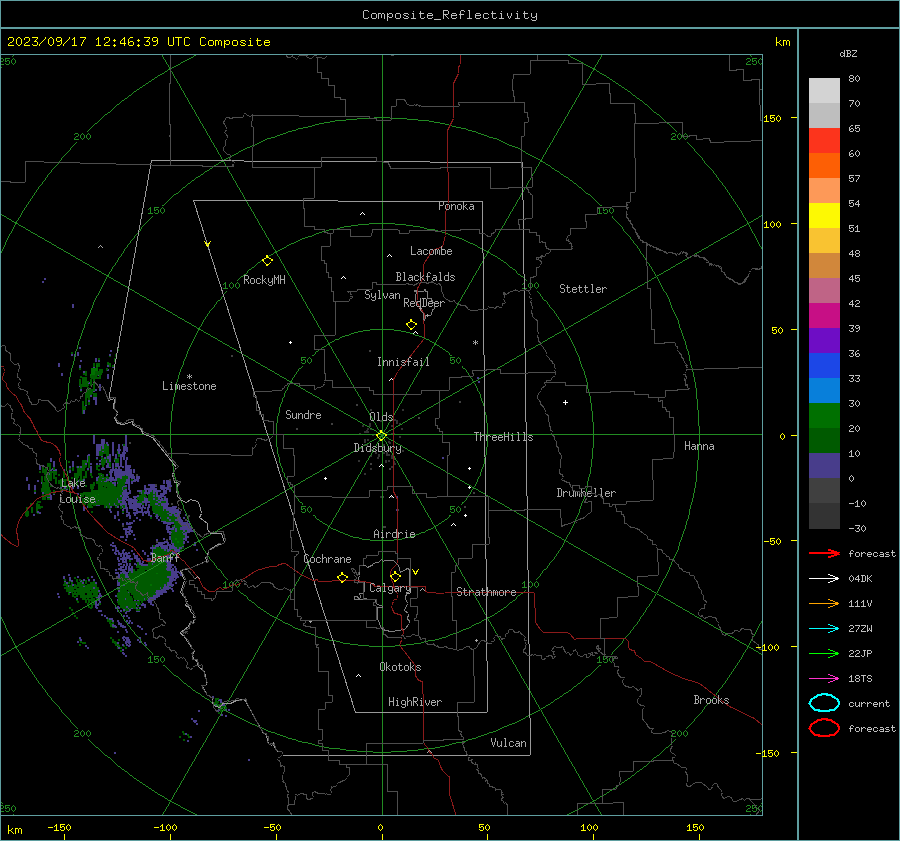Click the white 04DK arrow in legend

824,578
